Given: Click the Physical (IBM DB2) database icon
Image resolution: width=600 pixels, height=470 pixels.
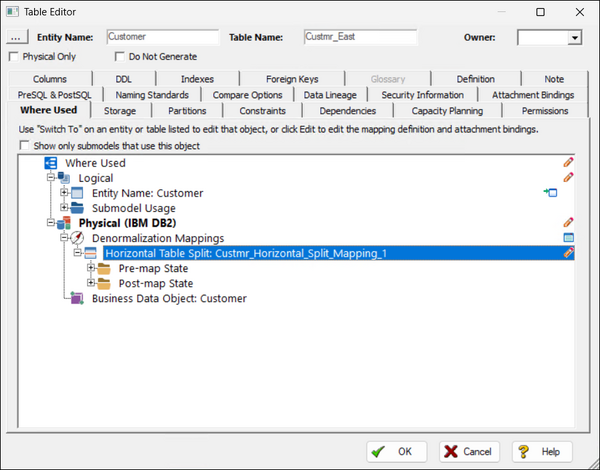Looking at the screenshot, I should point(64,223).
